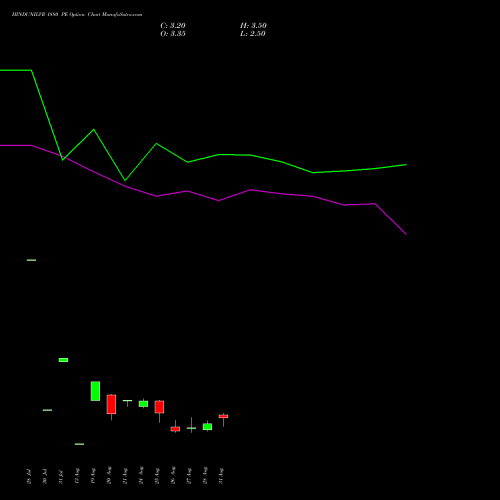Select the high value H: 3.50
The width and height of the screenshot is (500, 500).
click(x=253, y=26)
